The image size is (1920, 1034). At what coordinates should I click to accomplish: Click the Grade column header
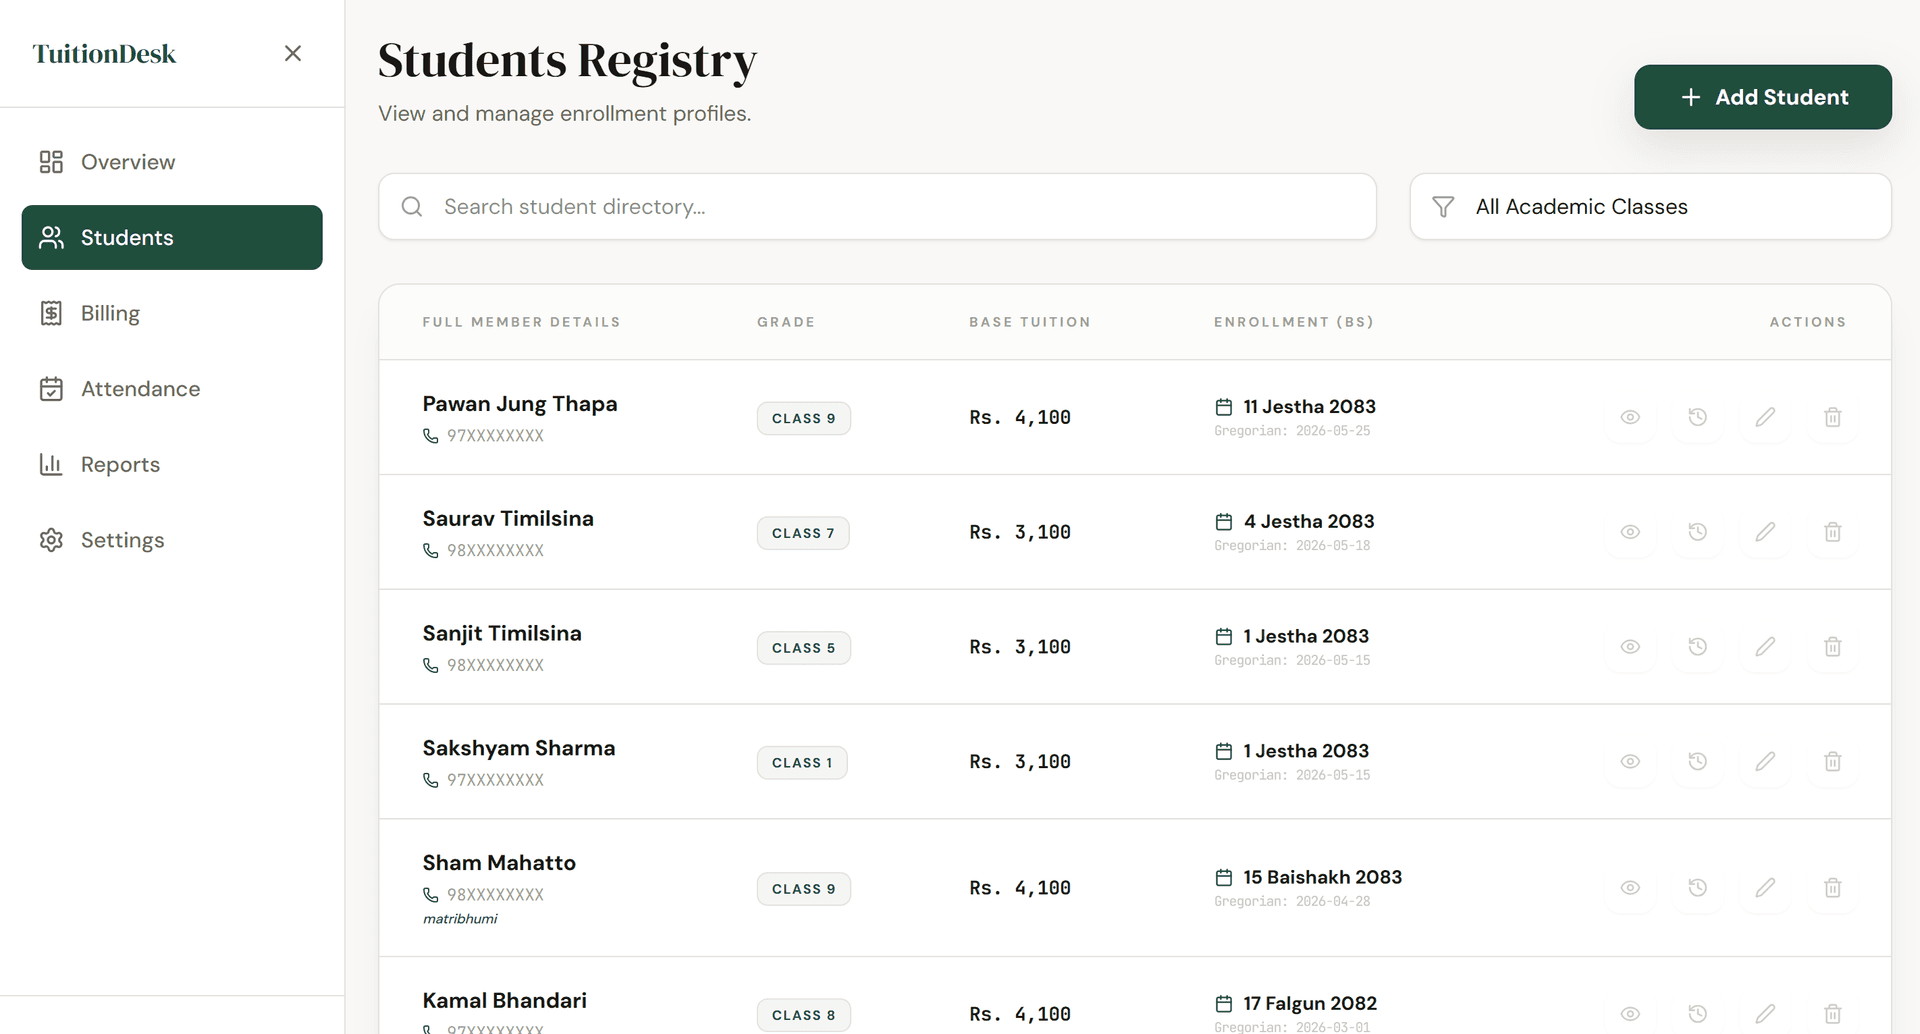pos(786,322)
